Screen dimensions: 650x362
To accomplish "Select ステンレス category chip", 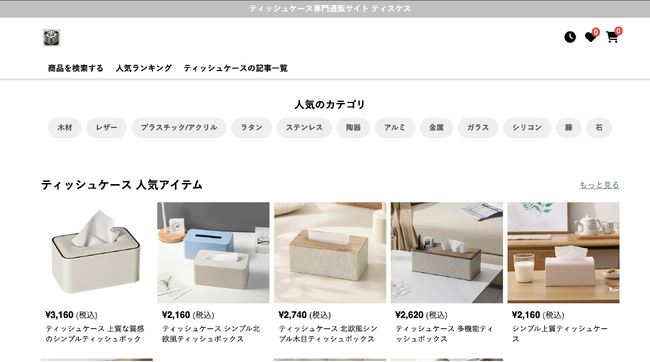I will click(304, 128).
